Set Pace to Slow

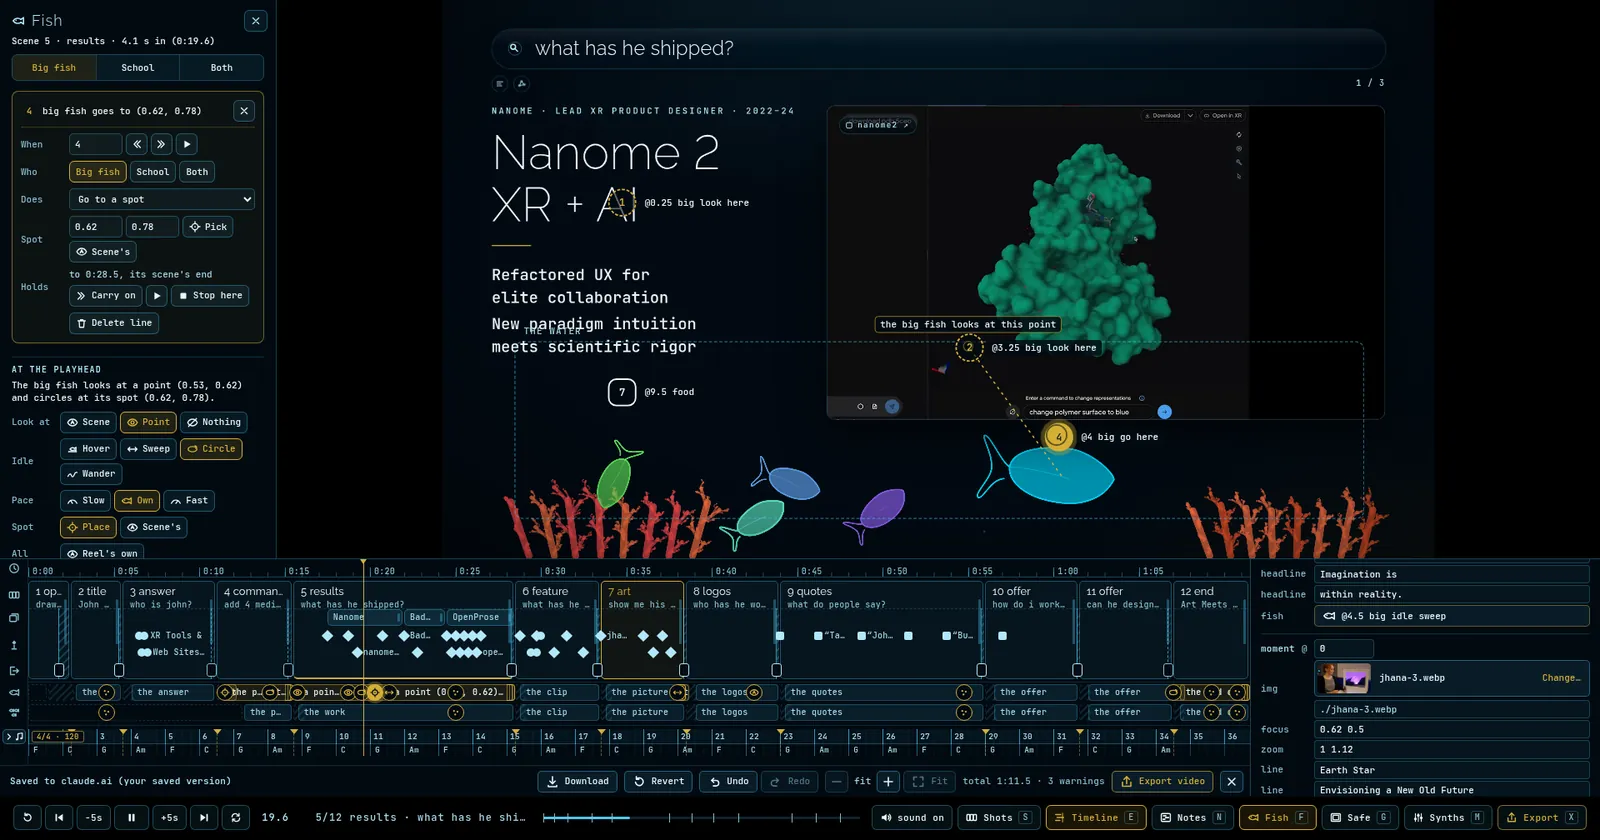(86, 500)
